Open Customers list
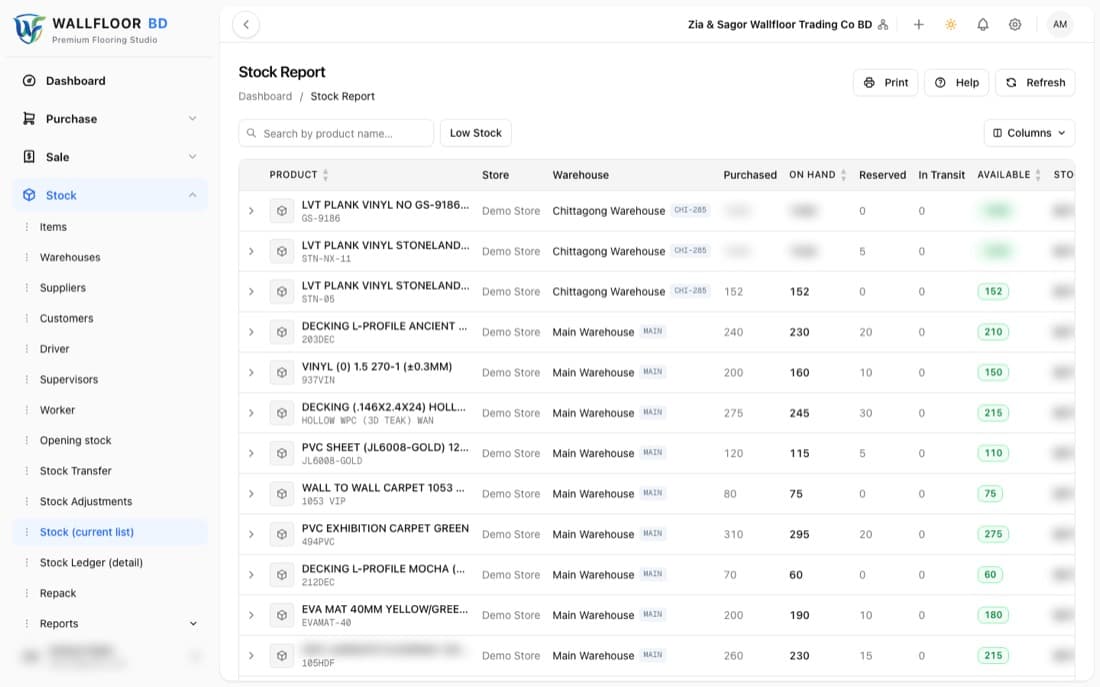Screen dimensions: 1100x687 67,319
